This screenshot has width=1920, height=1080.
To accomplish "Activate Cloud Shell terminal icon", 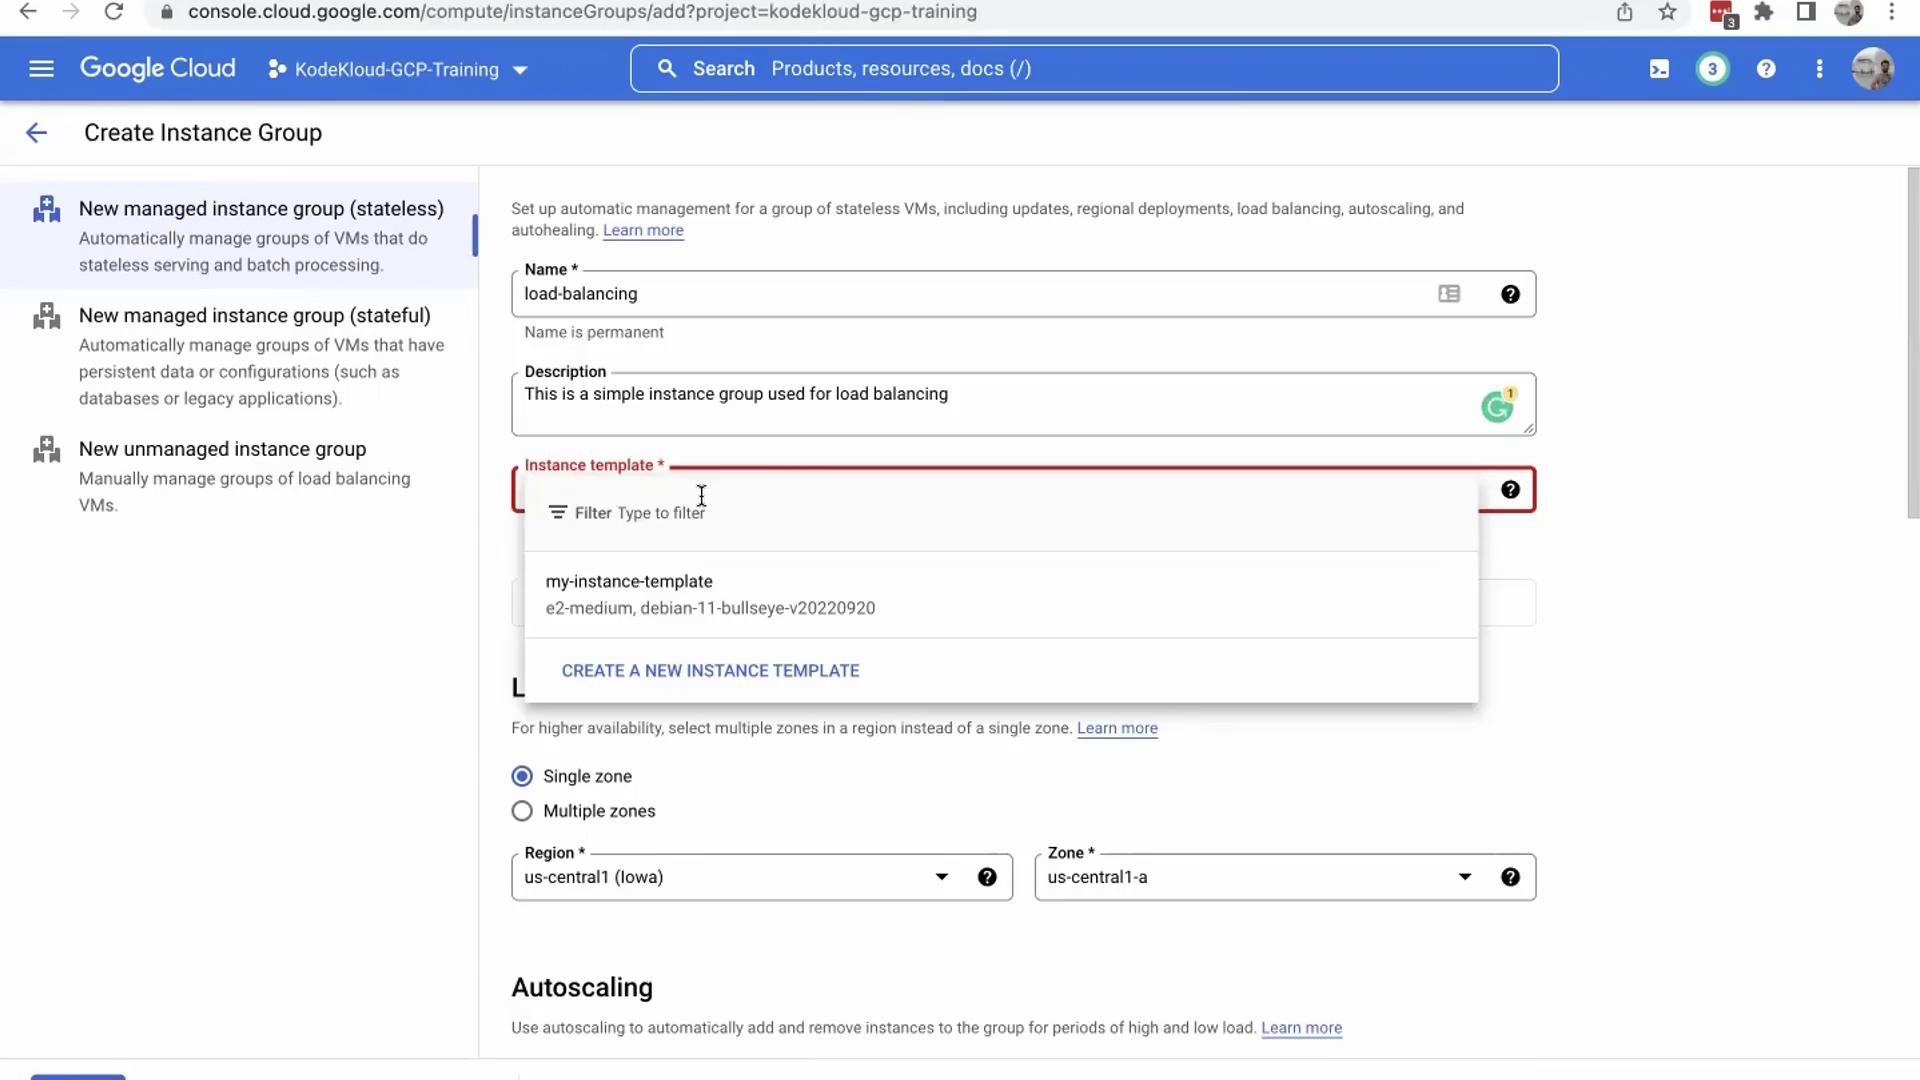I will (x=1659, y=69).
